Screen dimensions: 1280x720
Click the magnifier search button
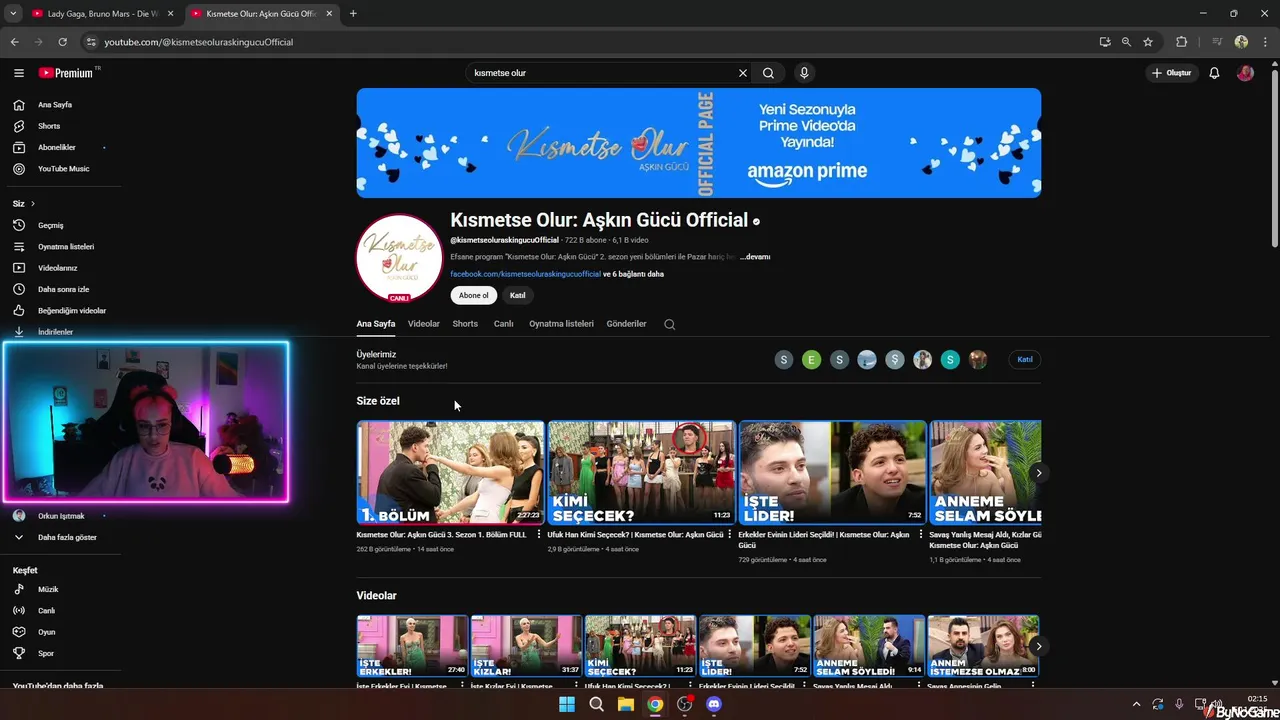768,73
